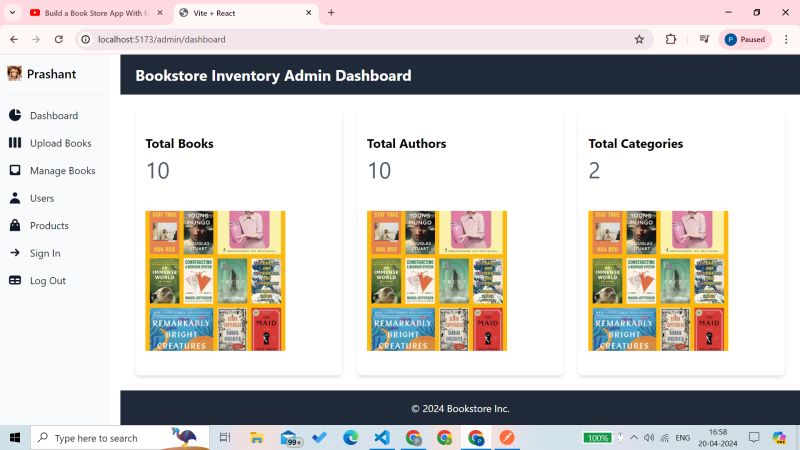The width and height of the screenshot is (800, 450).
Task: Open the Chrome three-dot menu
Action: (x=786, y=39)
